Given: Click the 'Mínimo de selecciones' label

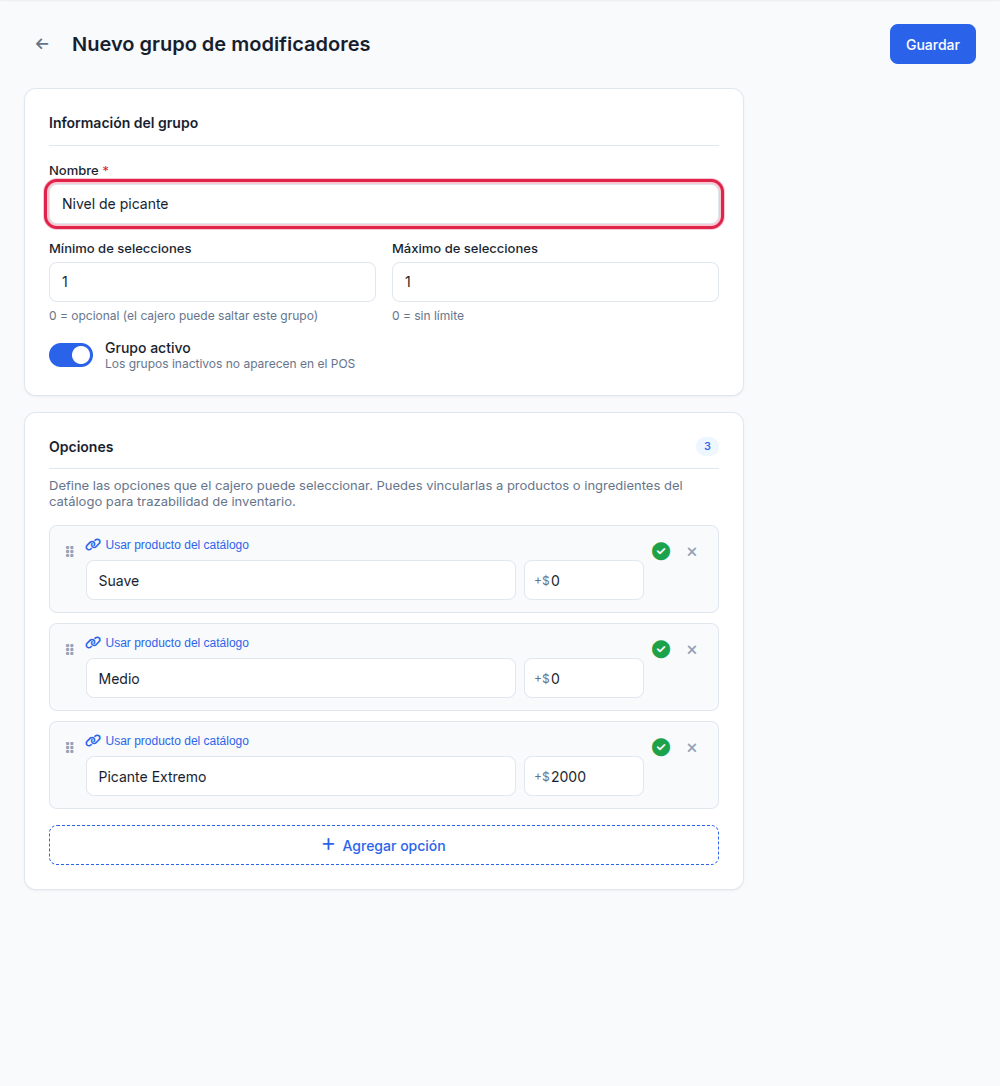Looking at the screenshot, I should [x=120, y=249].
